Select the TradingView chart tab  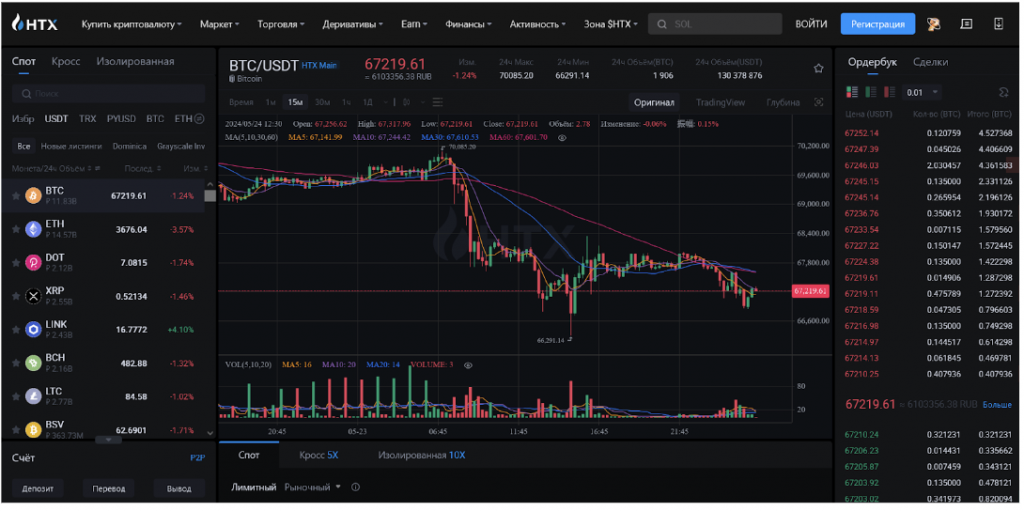click(x=720, y=102)
